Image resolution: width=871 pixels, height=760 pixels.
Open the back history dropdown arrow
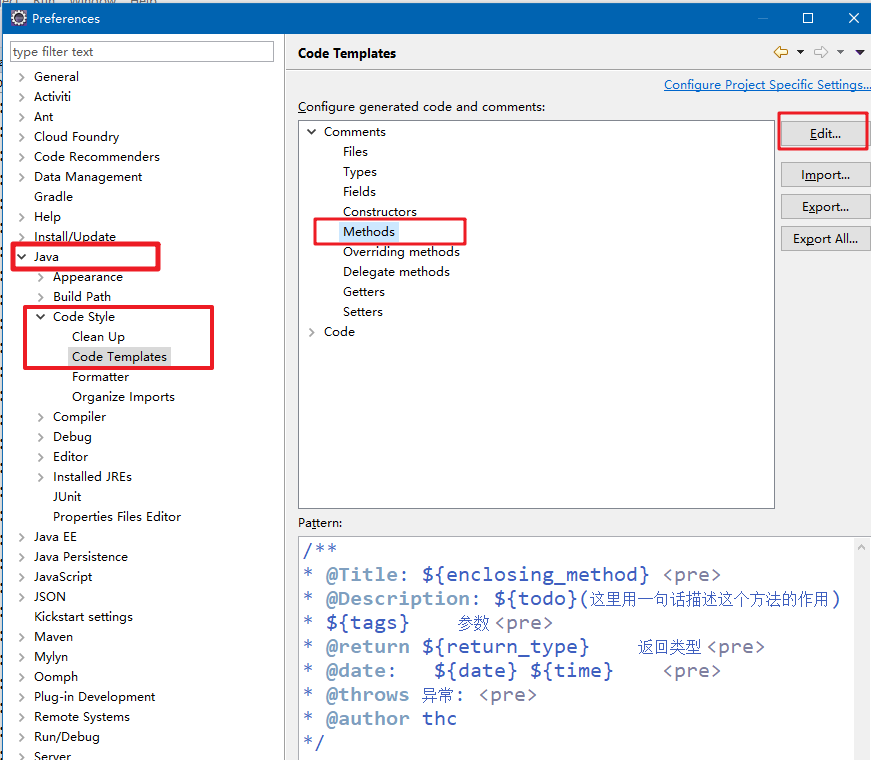pos(800,52)
